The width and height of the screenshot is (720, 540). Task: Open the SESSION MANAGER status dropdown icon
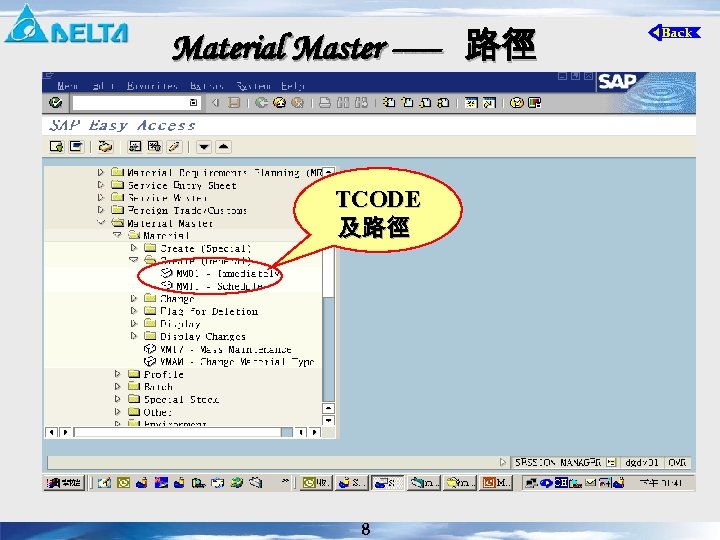coord(610,462)
